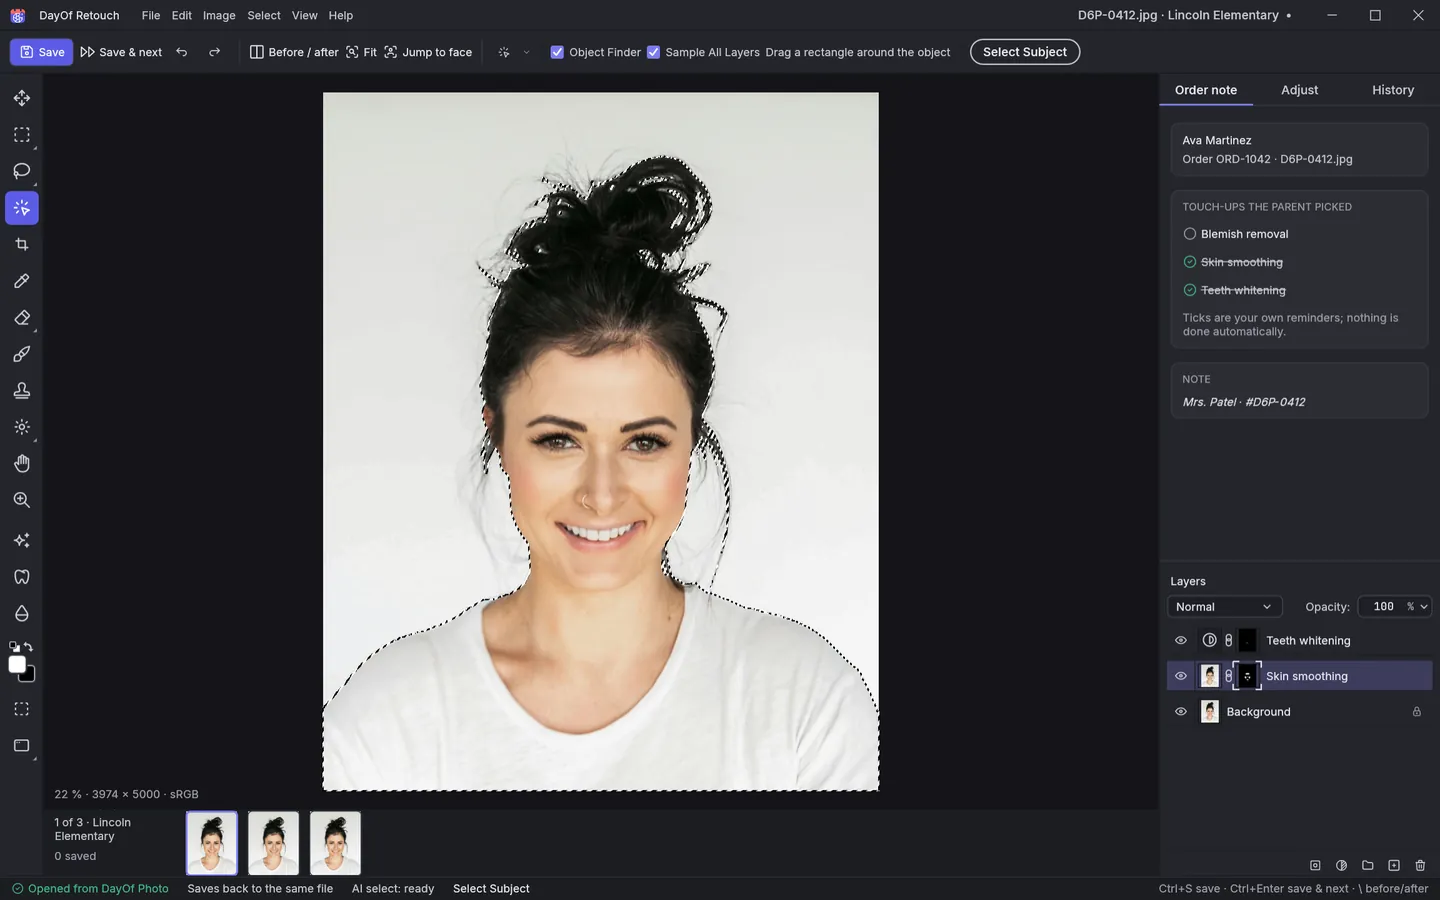Delete layer with the trash icon
Screen dimensions: 1440x900
1420,865
